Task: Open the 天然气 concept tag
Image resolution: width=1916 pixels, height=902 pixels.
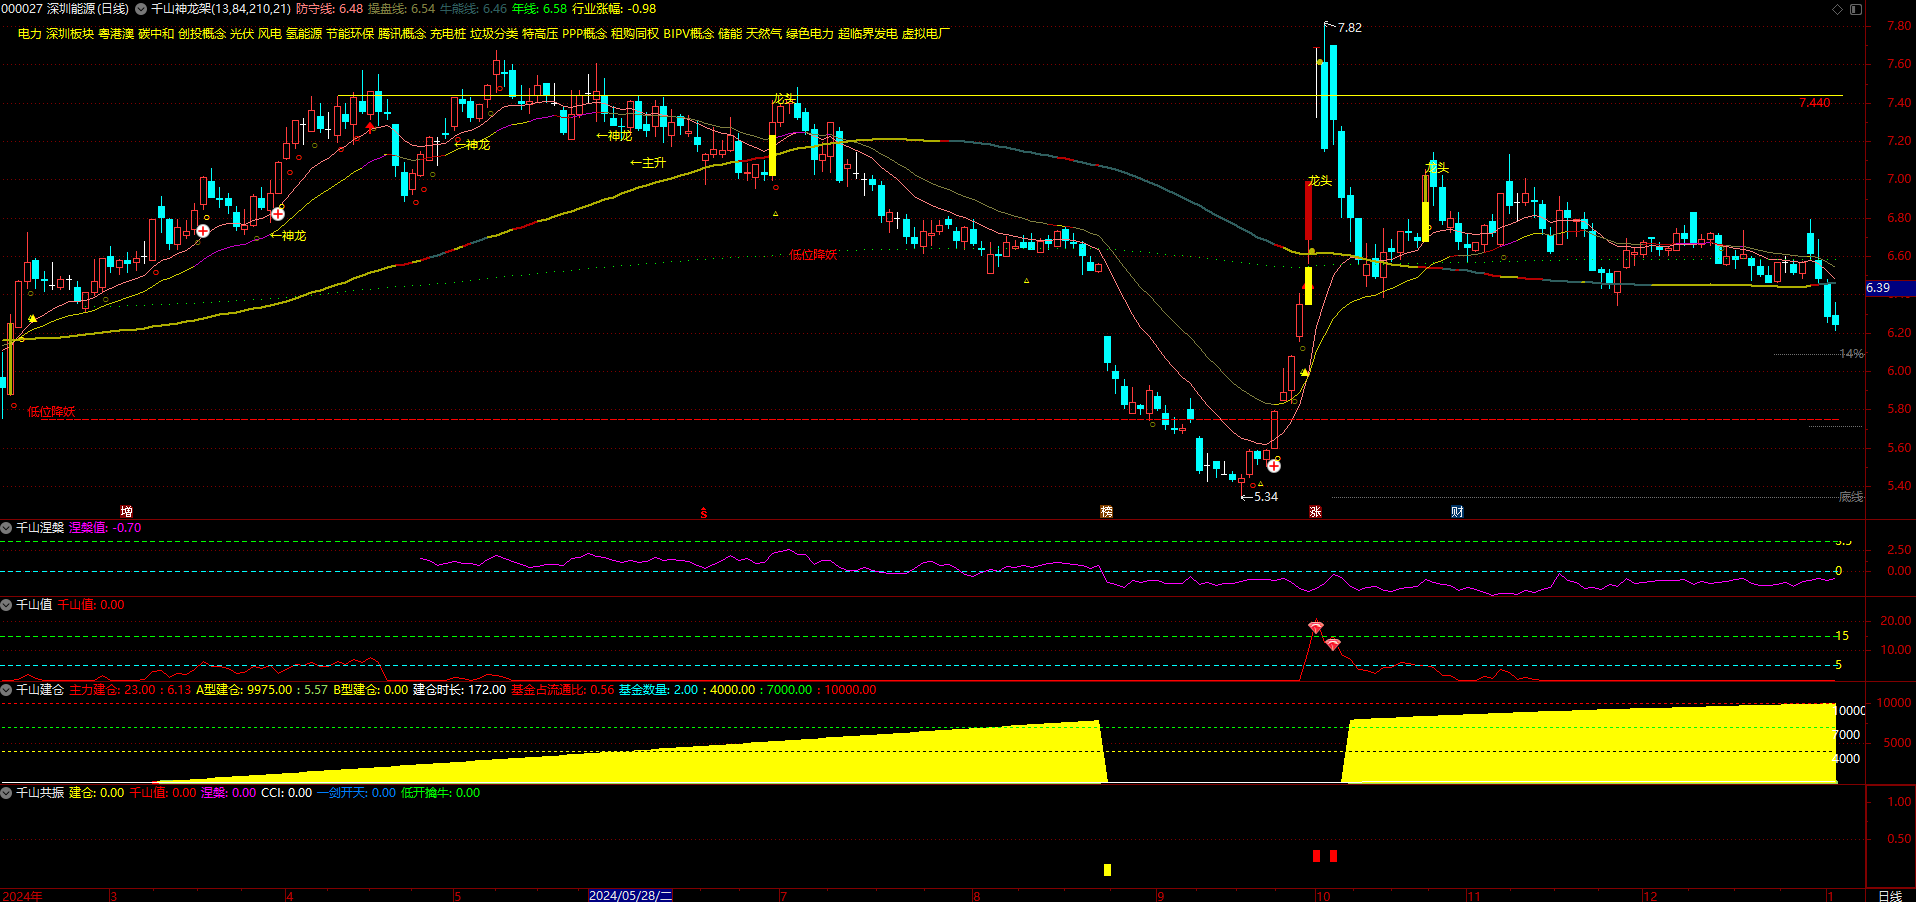Action: 764,34
